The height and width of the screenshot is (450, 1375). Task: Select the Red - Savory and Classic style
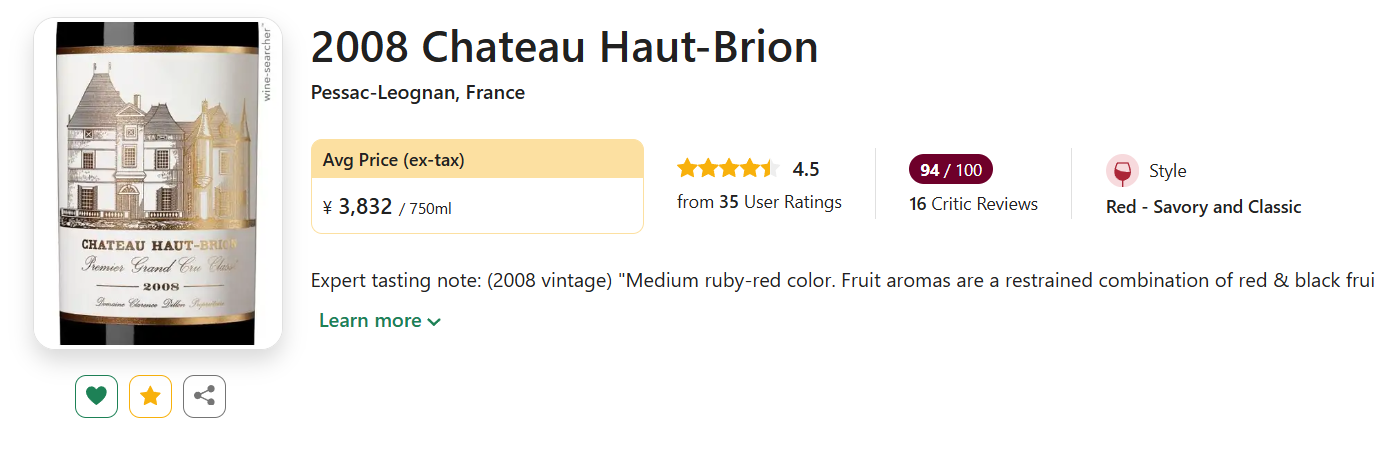point(1203,207)
